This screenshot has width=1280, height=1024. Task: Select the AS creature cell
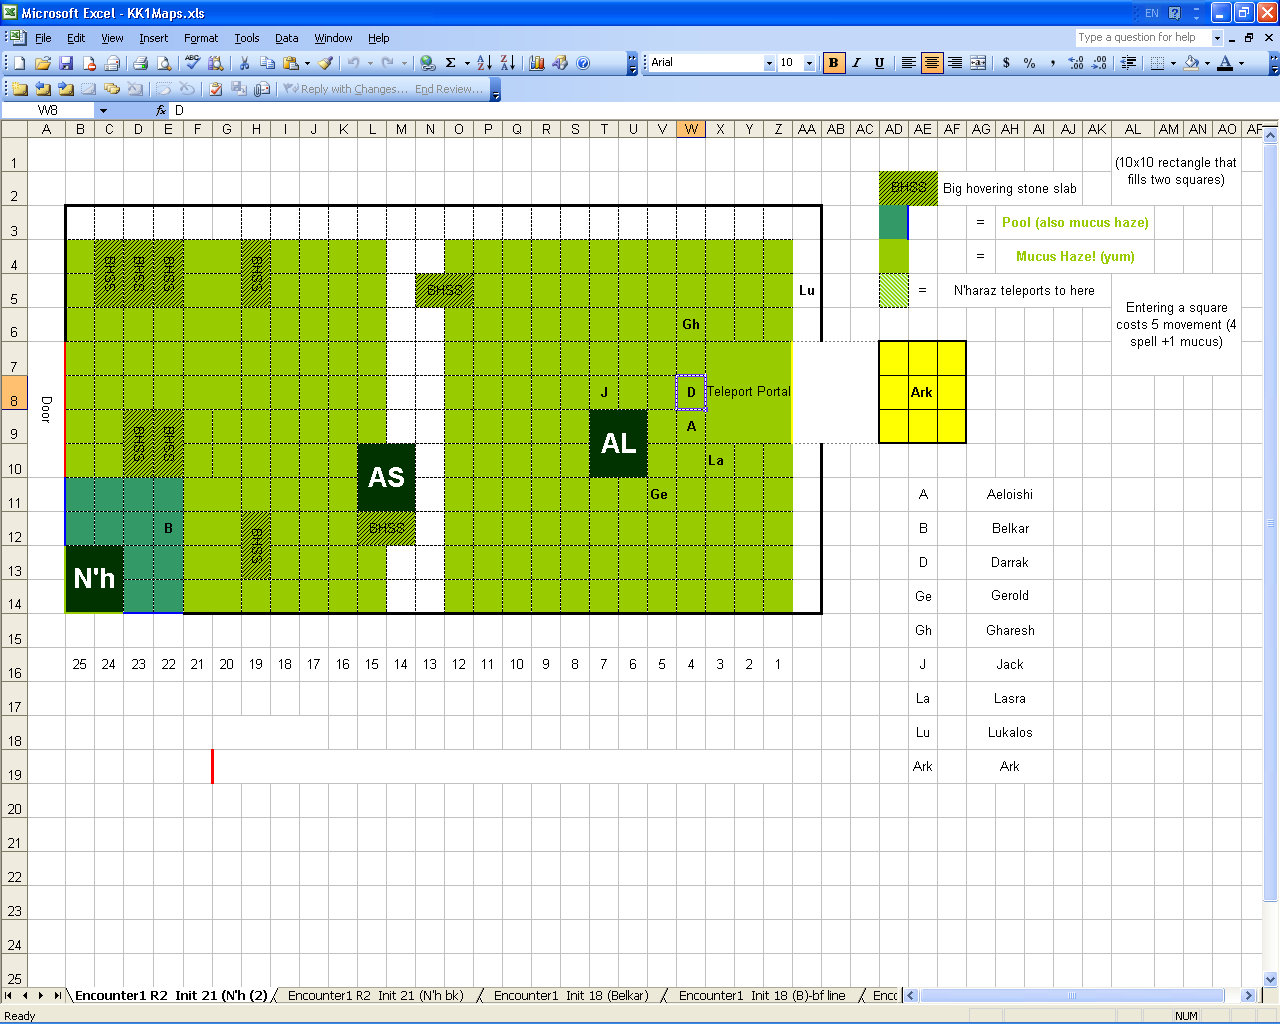click(x=386, y=477)
